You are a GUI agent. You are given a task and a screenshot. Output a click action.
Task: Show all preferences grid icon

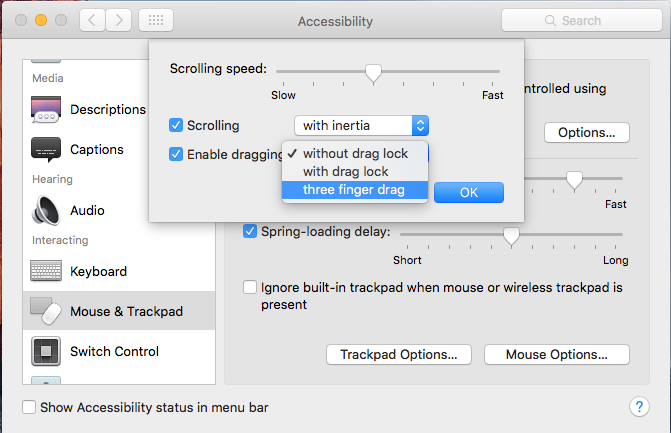(156, 20)
